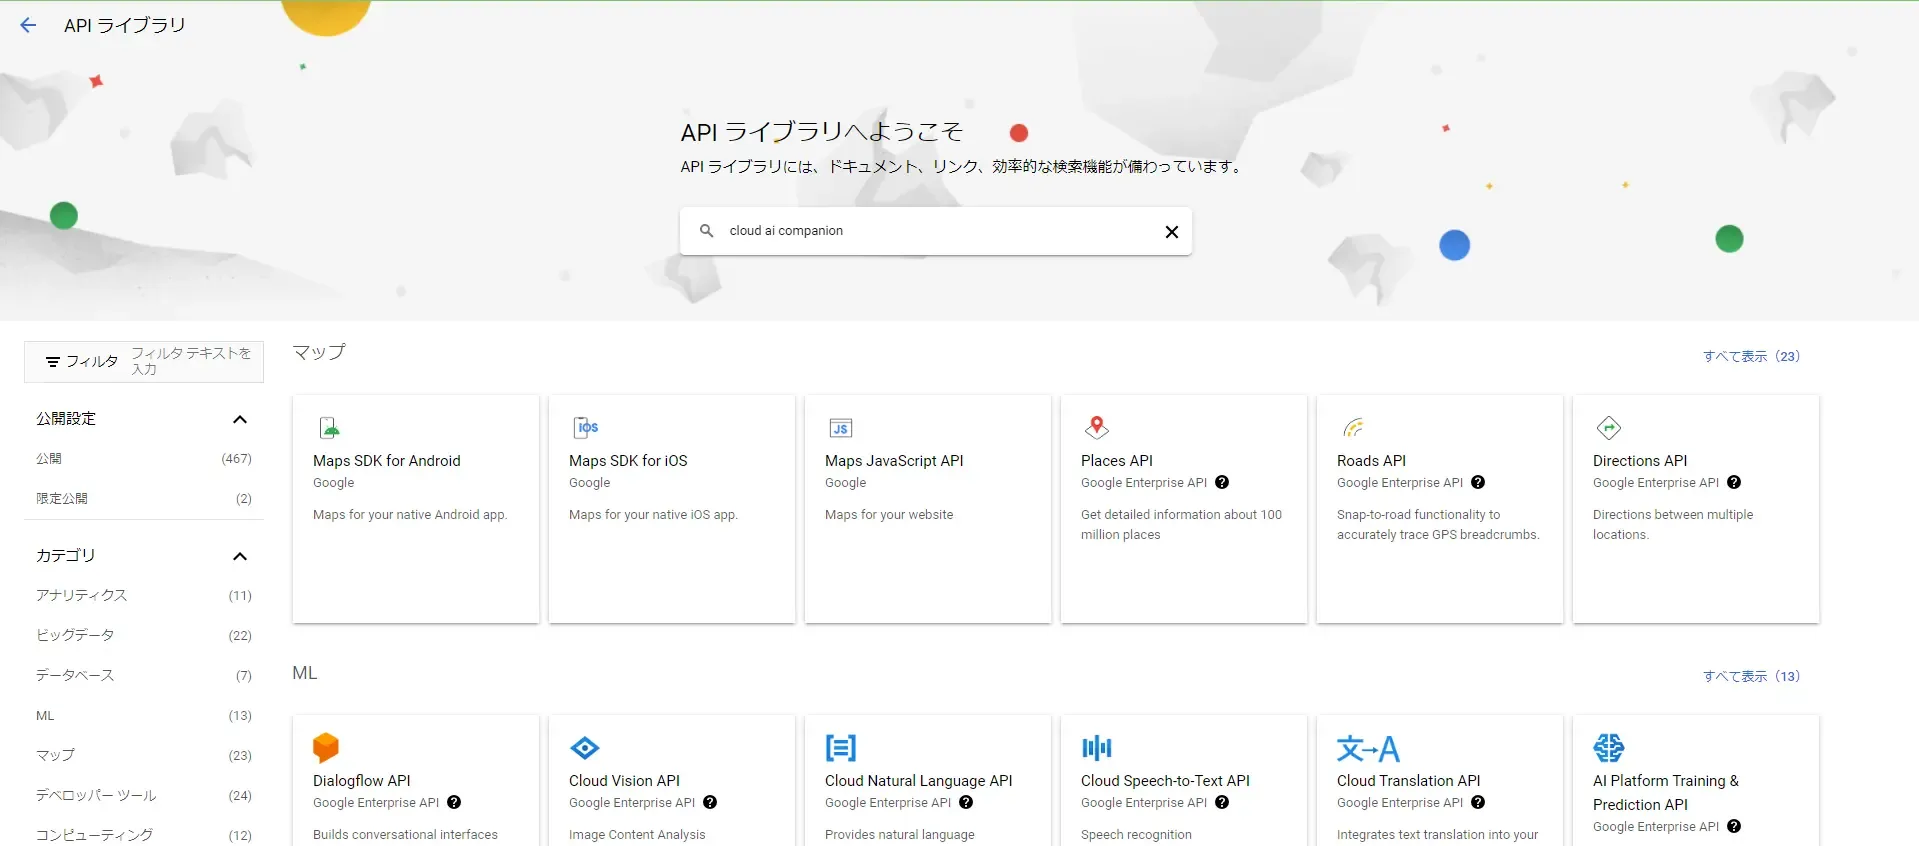1919x846 pixels.
Task: Open the Roads API title
Action: click(x=1371, y=461)
